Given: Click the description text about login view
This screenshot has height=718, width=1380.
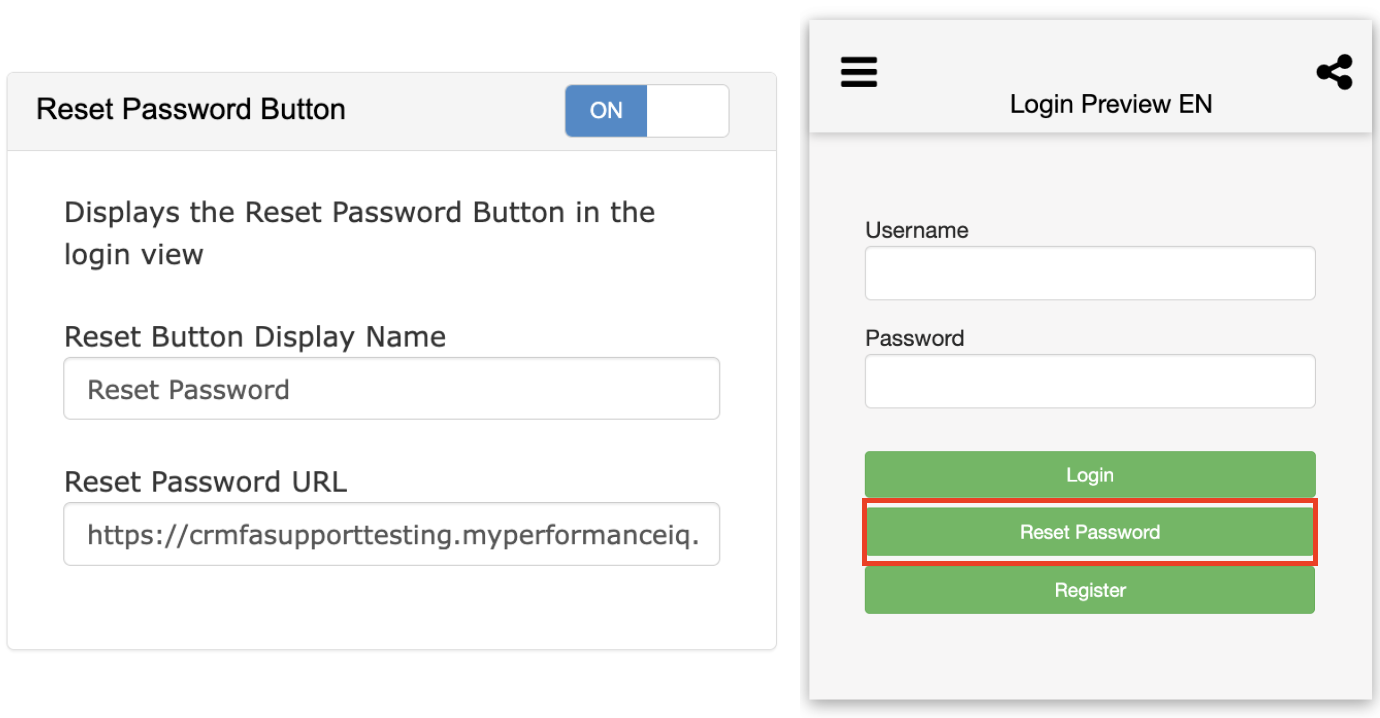Looking at the screenshot, I should (359, 233).
